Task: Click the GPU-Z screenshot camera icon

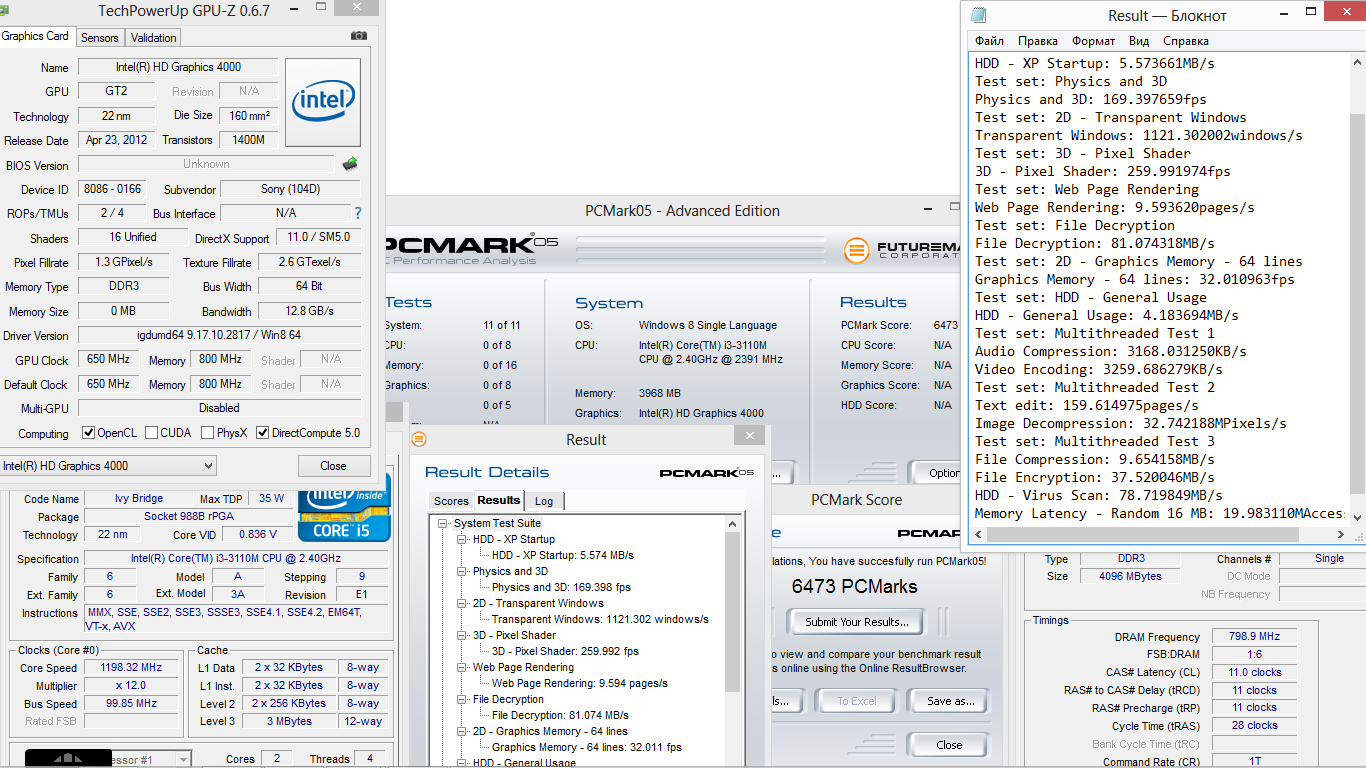Action: tap(359, 36)
